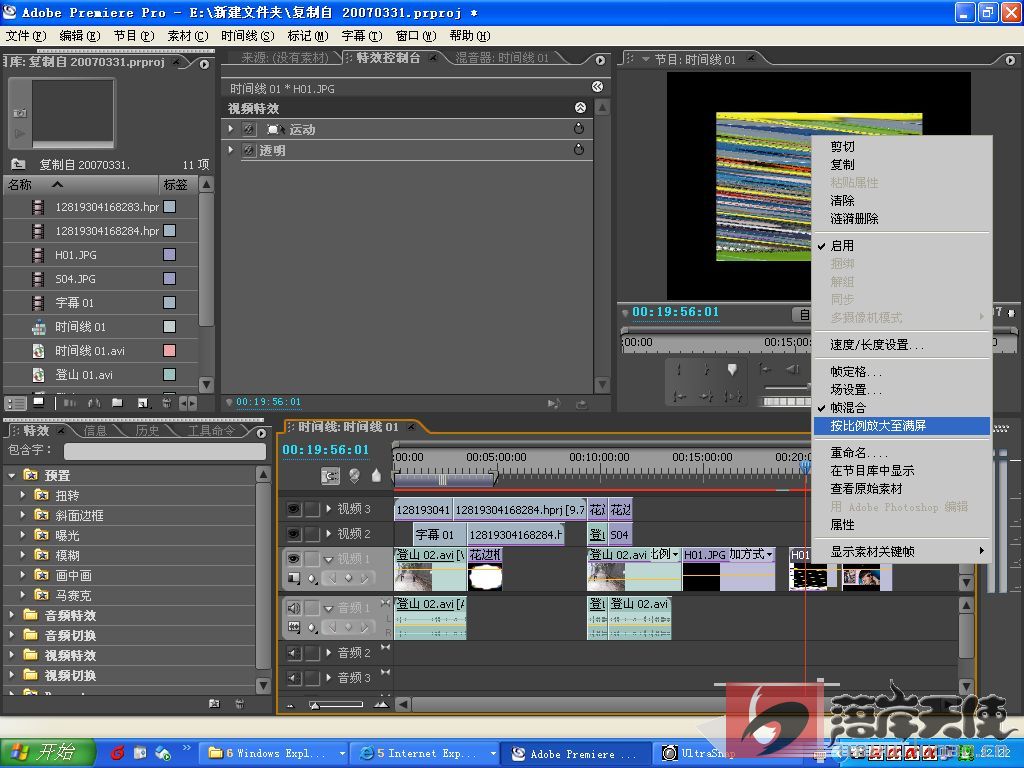
Task: Select 帧定格 in context menu
Action: click(901, 372)
